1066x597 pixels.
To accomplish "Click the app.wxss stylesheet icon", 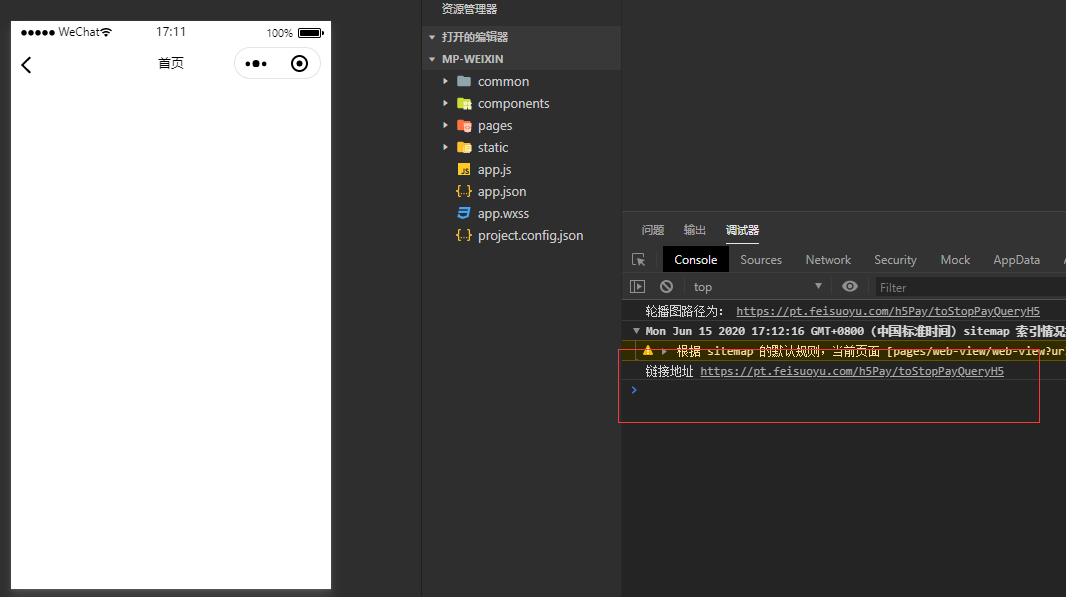I will [464, 213].
